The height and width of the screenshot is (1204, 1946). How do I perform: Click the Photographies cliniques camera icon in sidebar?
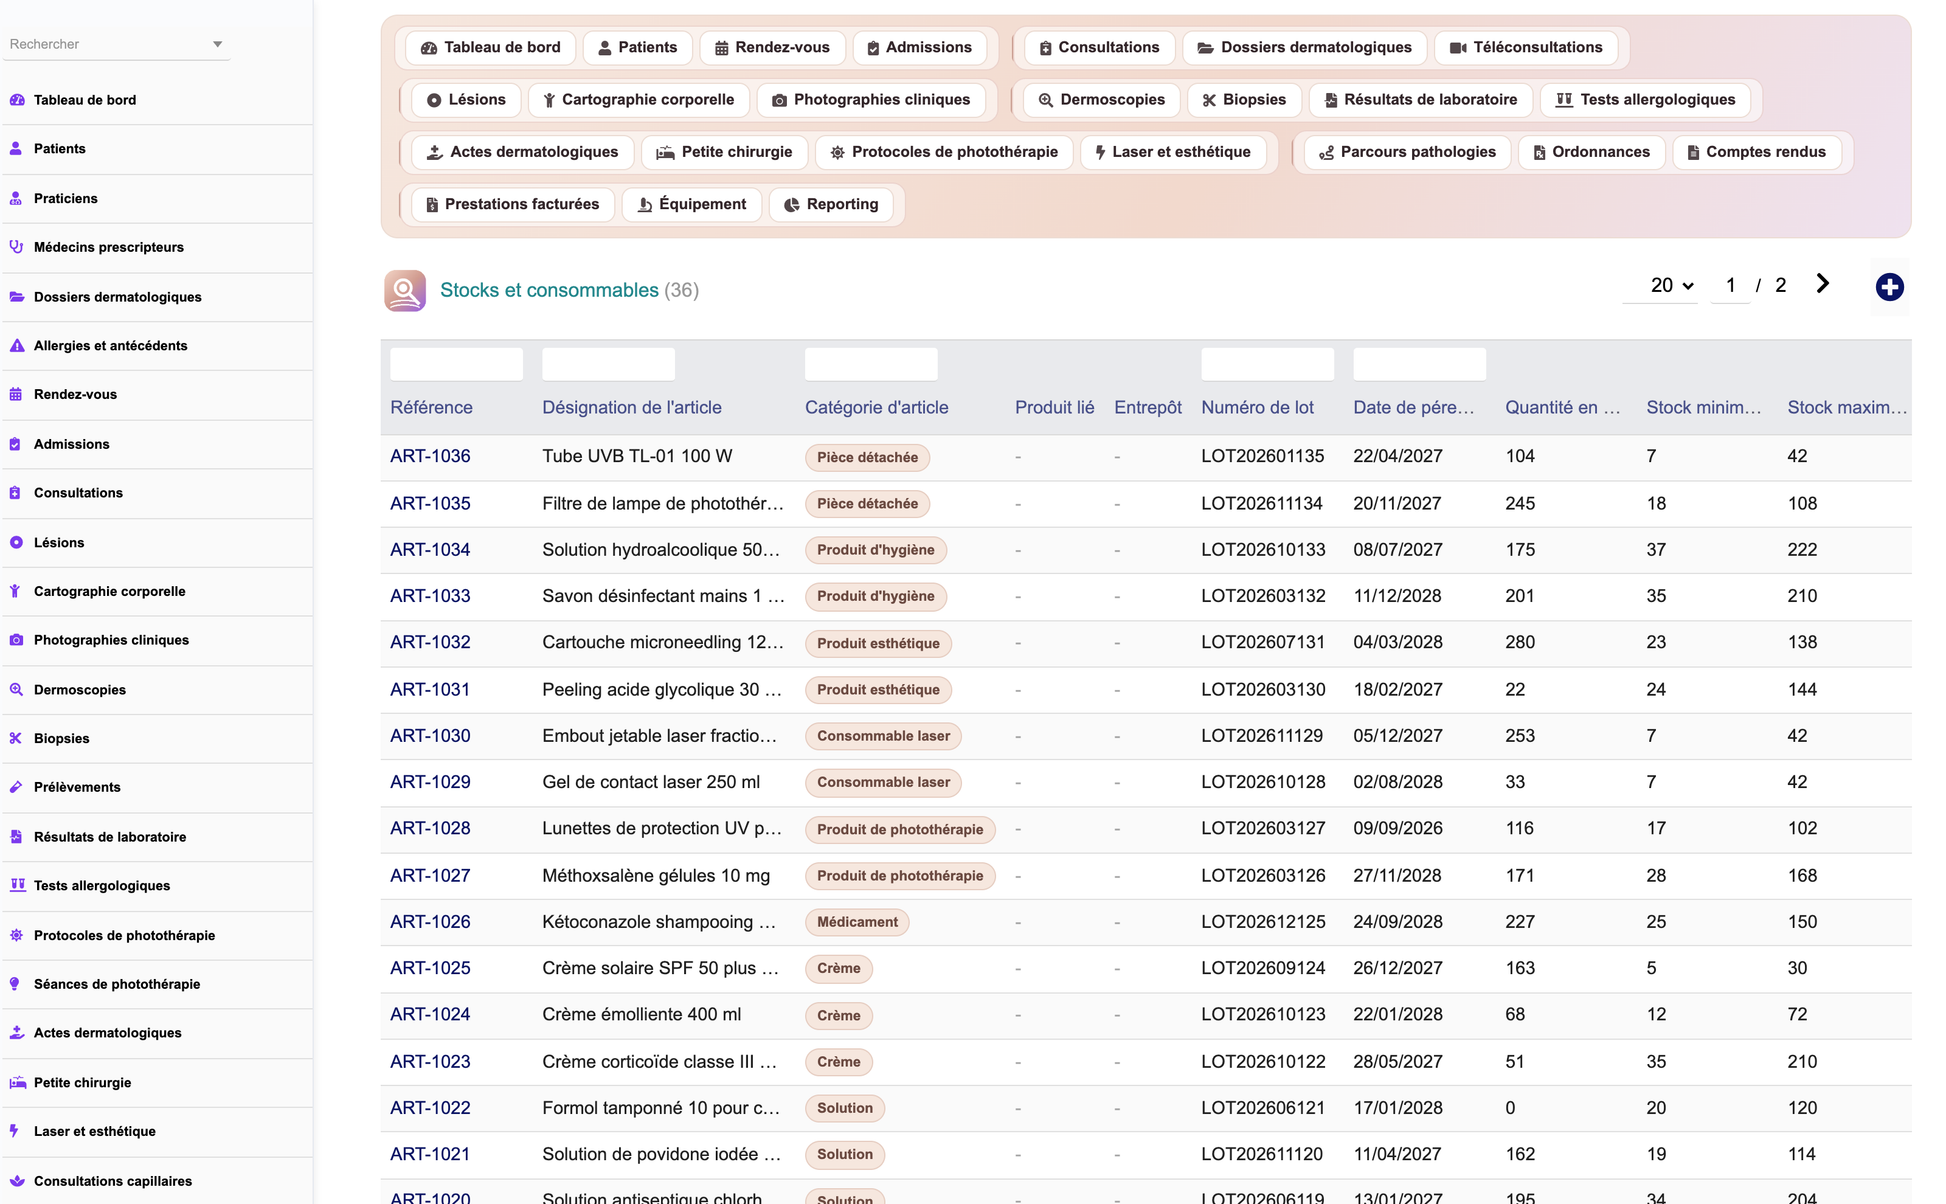click(x=16, y=640)
